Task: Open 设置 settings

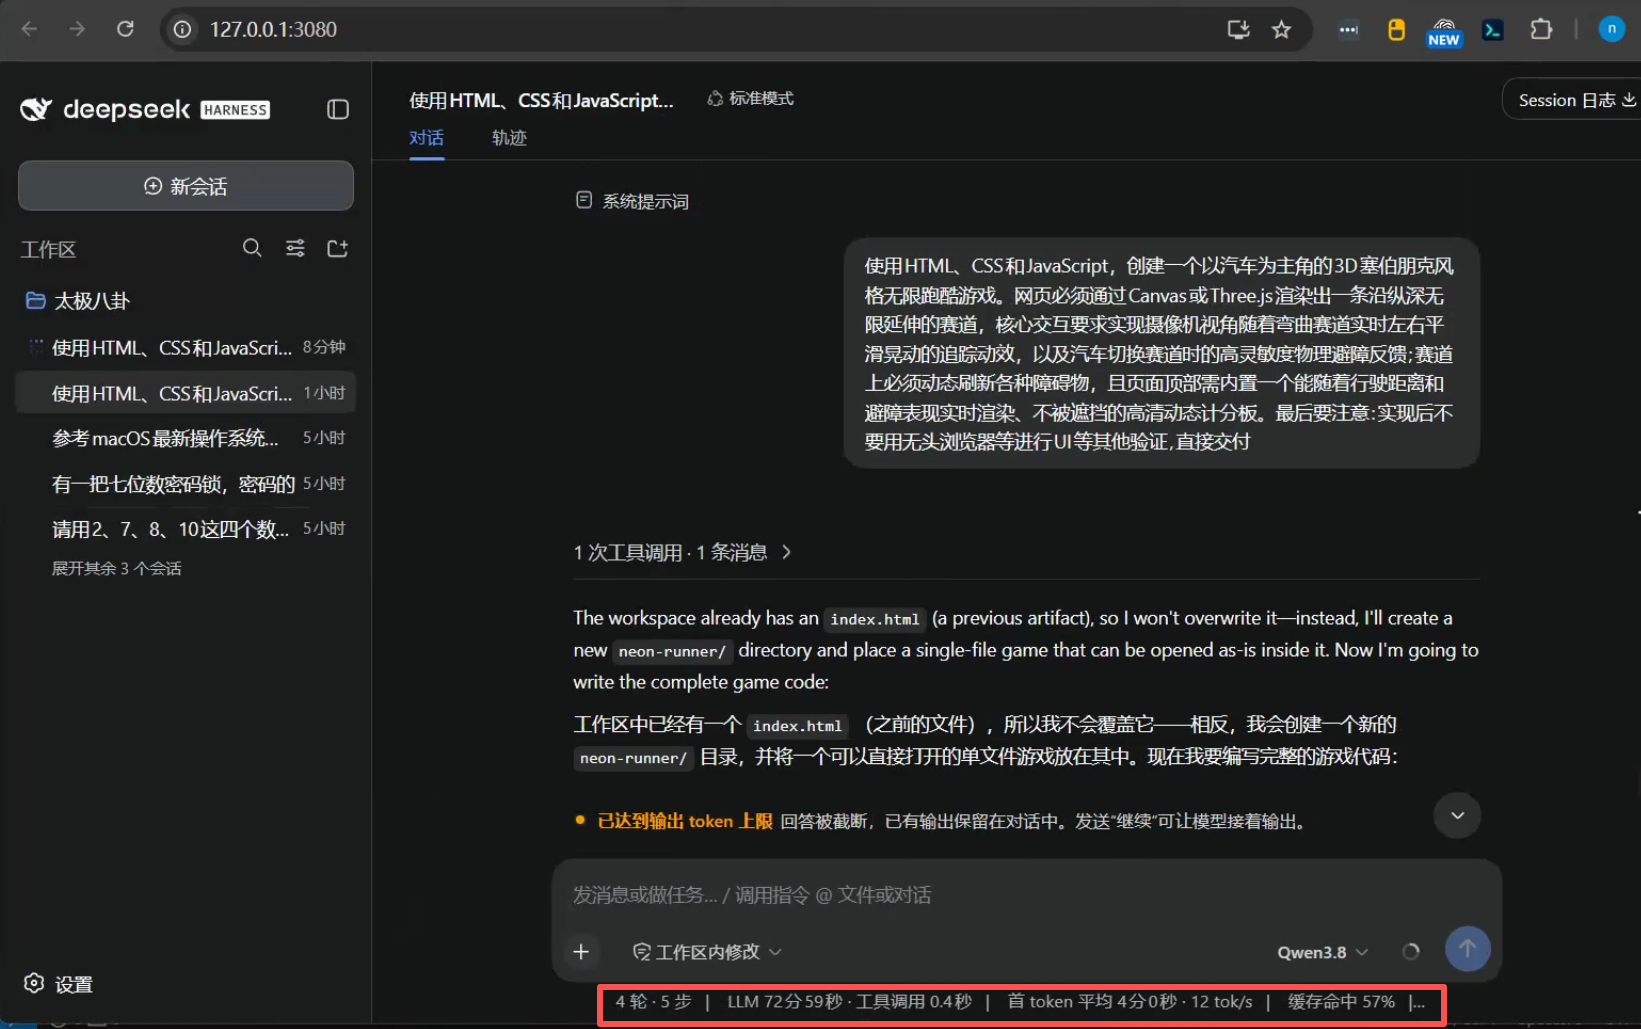Action: click(59, 984)
